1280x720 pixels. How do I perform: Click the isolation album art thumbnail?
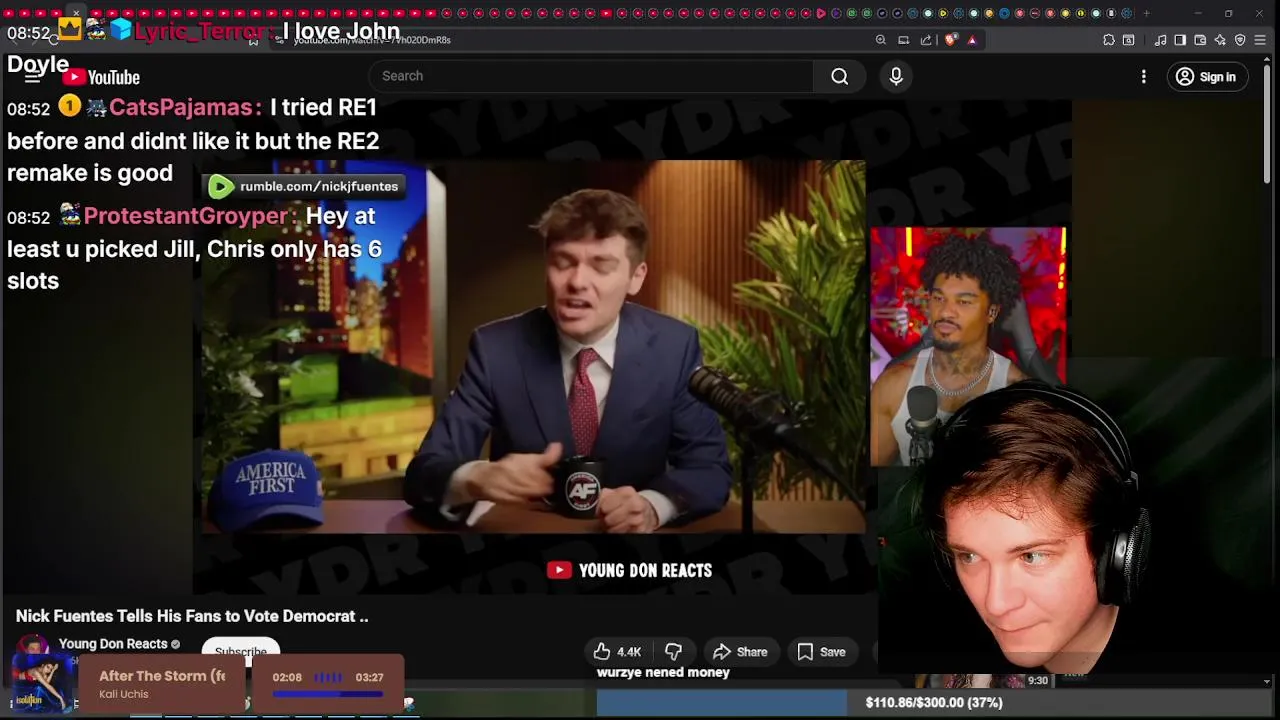[x=42, y=683]
